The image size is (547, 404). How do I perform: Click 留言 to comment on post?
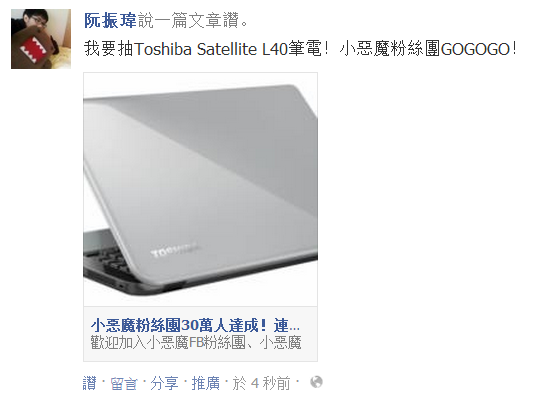click(124, 383)
